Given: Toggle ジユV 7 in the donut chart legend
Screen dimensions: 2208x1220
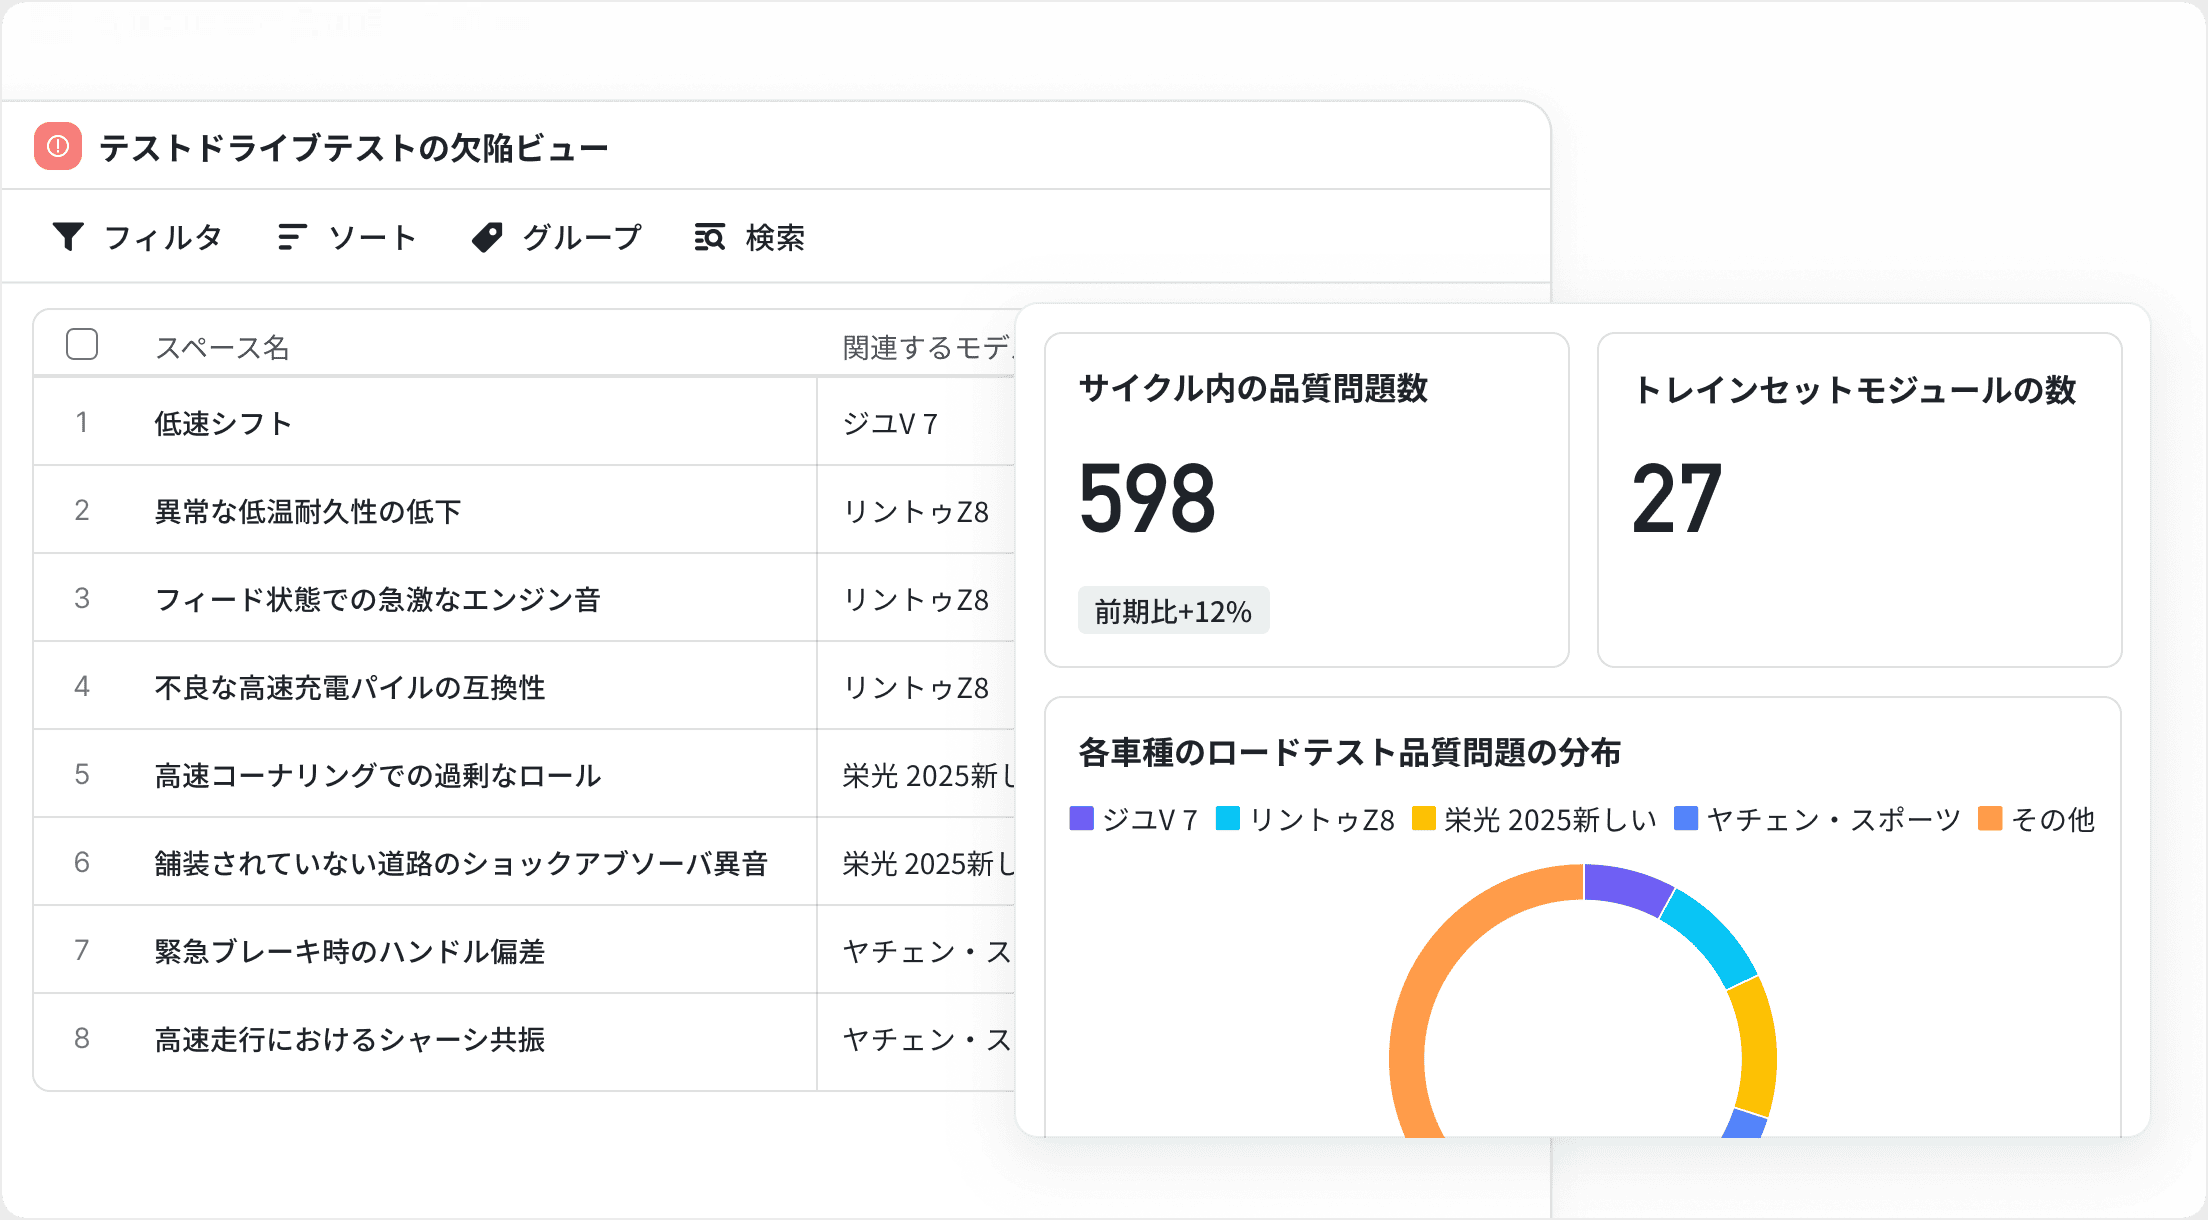Looking at the screenshot, I should click(x=1136, y=819).
